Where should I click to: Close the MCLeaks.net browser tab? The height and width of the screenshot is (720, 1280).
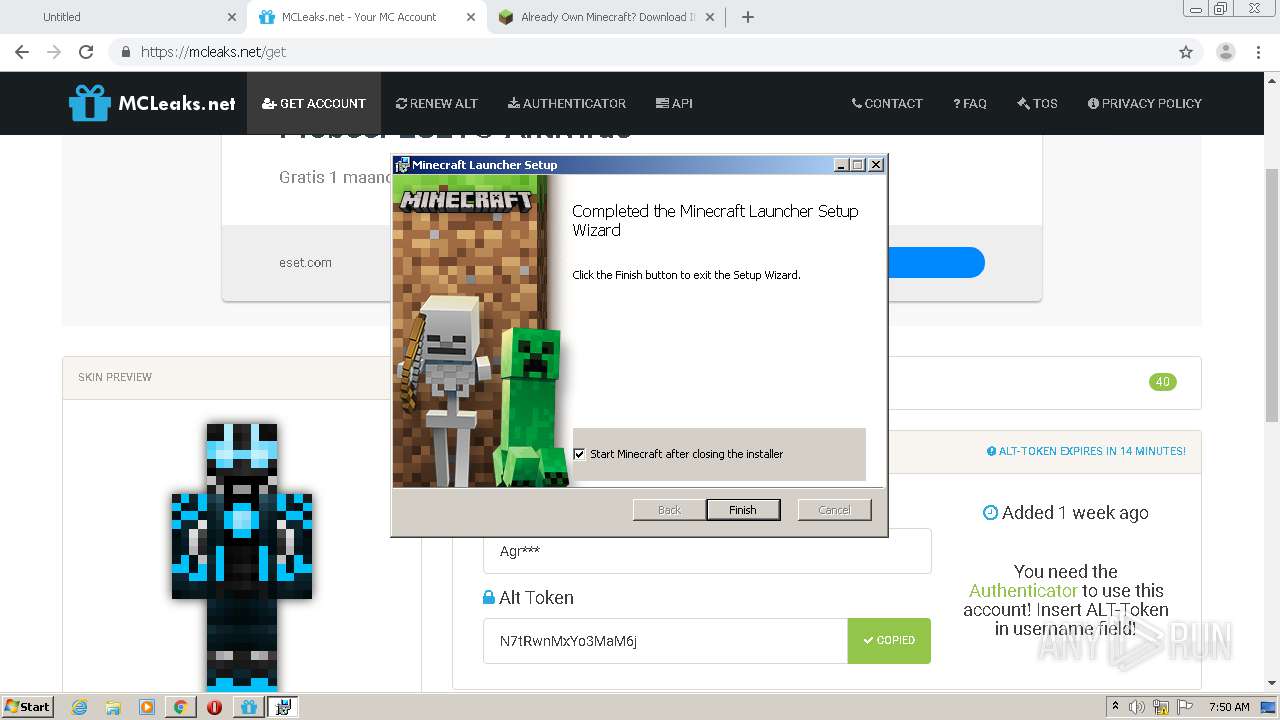pos(469,17)
